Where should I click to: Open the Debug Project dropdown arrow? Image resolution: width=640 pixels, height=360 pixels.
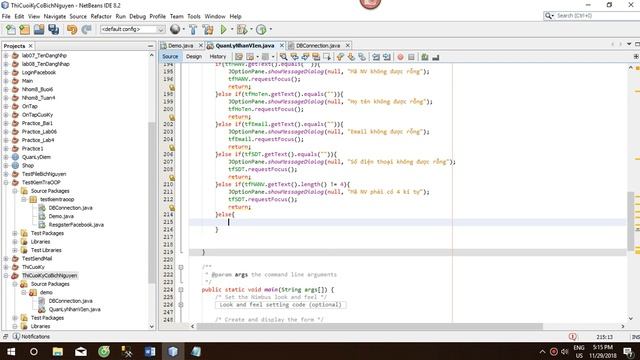(x=251, y=29)
